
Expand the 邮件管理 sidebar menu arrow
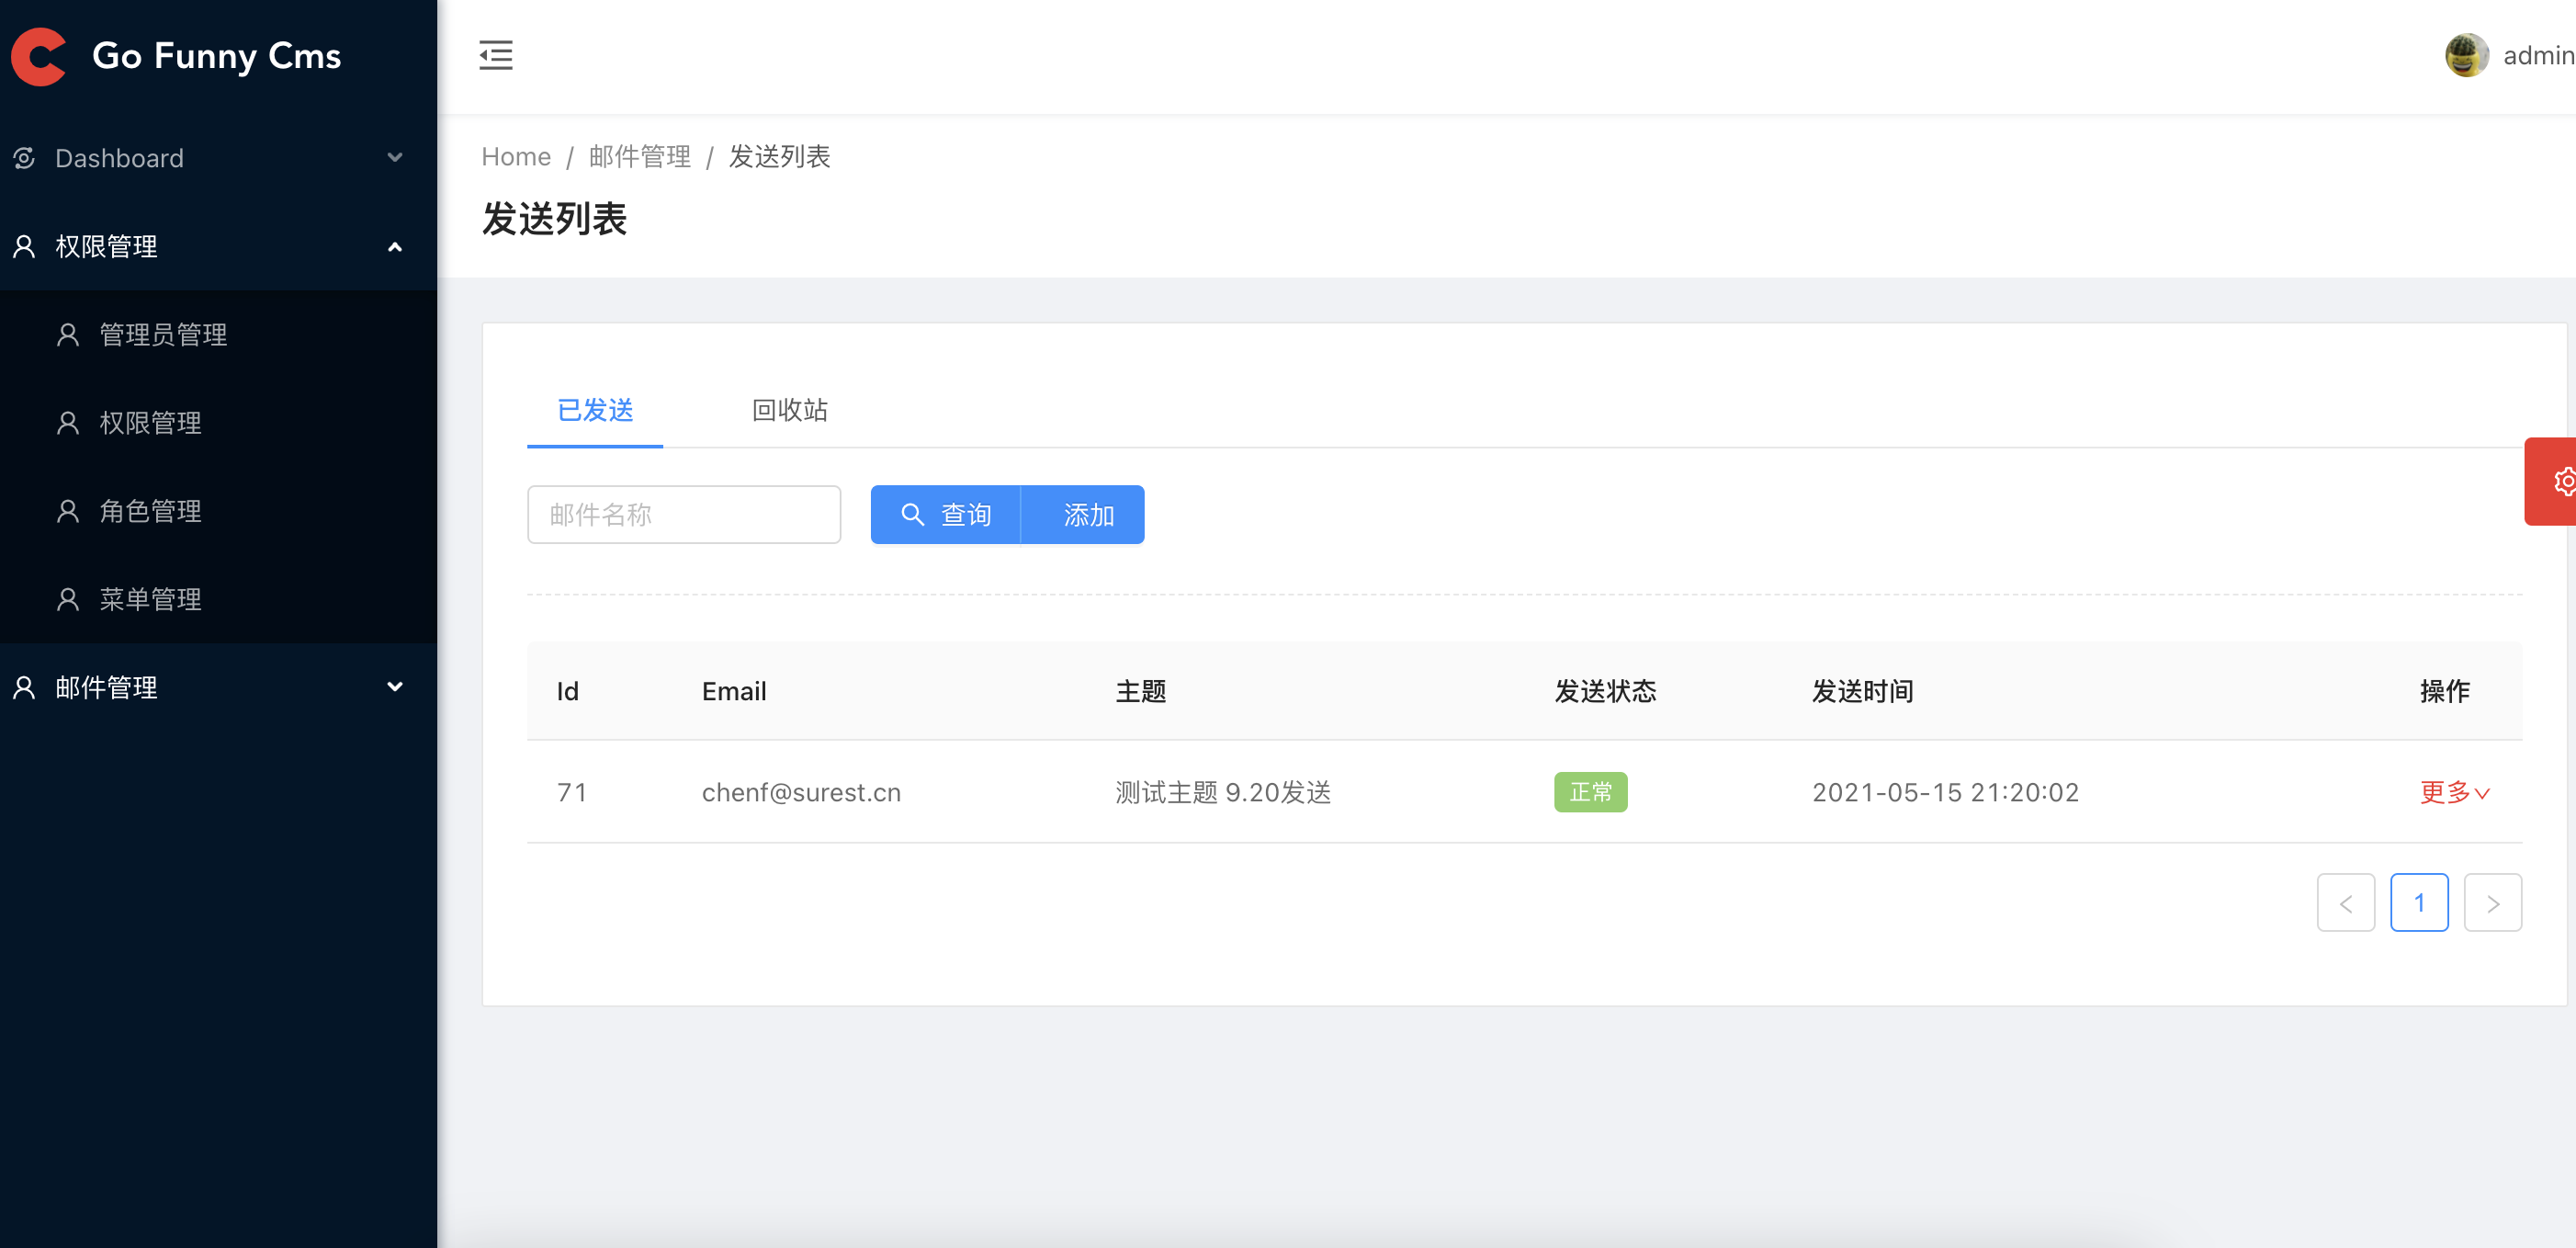pyautogui.click(x=395, y=687)
